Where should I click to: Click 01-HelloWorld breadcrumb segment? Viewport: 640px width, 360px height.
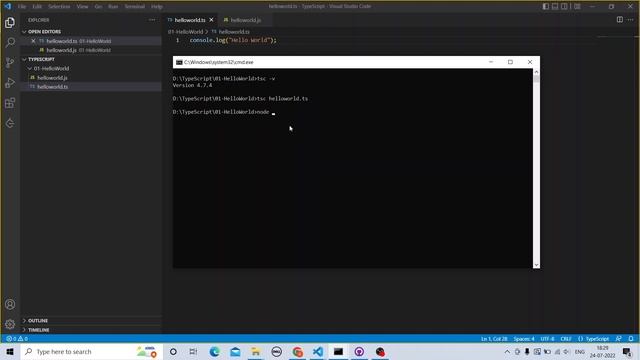coord(186,32)
